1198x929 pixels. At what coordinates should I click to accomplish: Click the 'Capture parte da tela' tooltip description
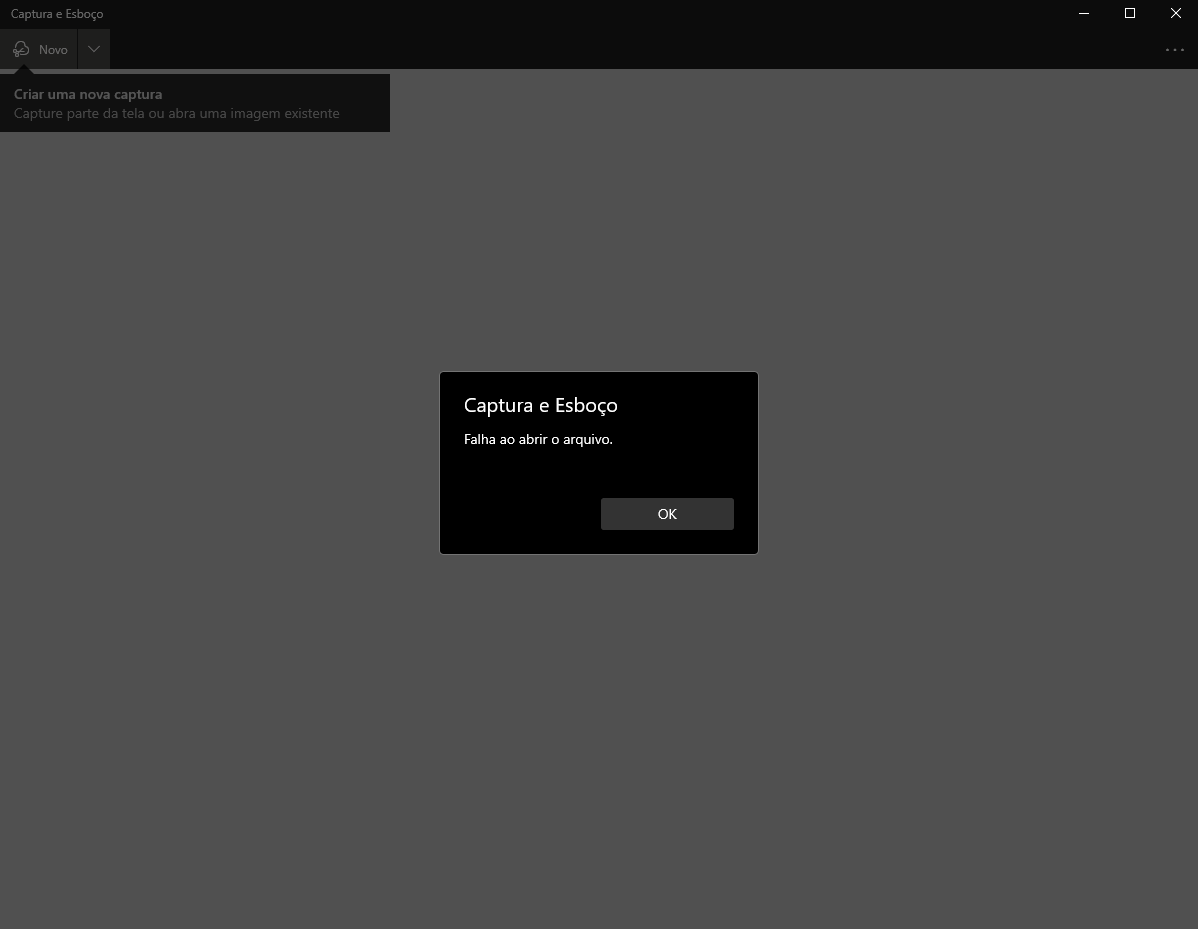pos(176,113)
